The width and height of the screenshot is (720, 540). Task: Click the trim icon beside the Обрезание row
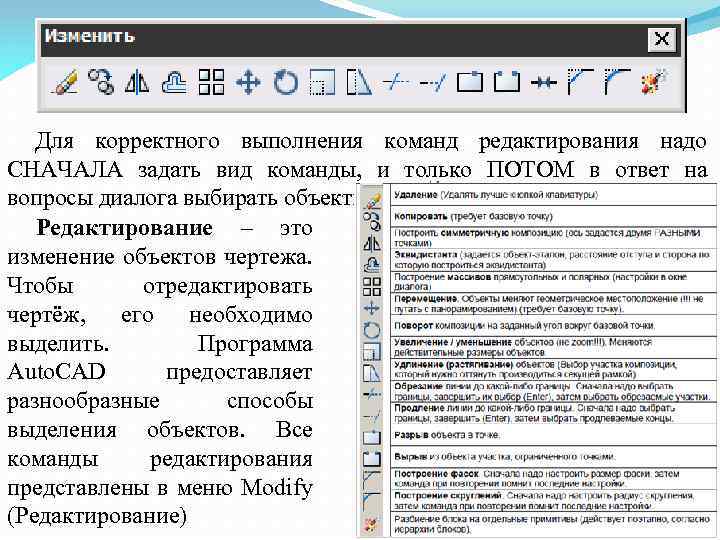pyautogui.click(x=372, y=394)
